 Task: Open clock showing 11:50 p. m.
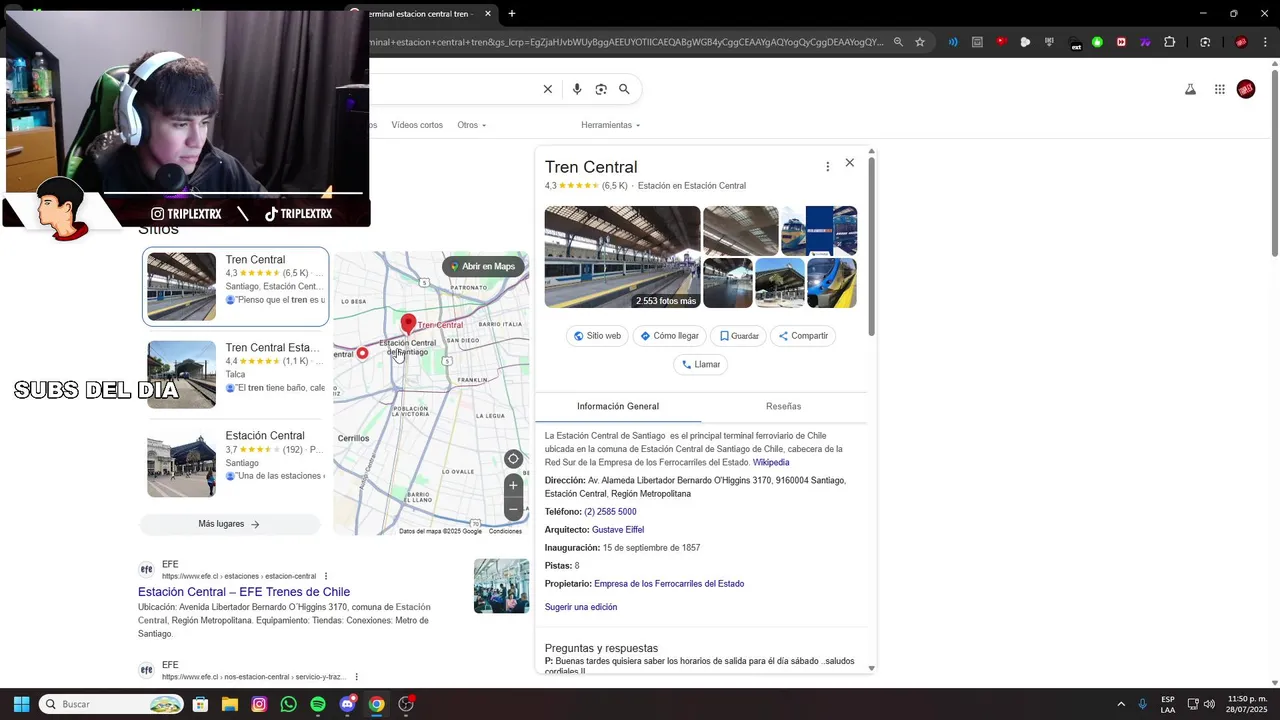(x=1248, y=704)
